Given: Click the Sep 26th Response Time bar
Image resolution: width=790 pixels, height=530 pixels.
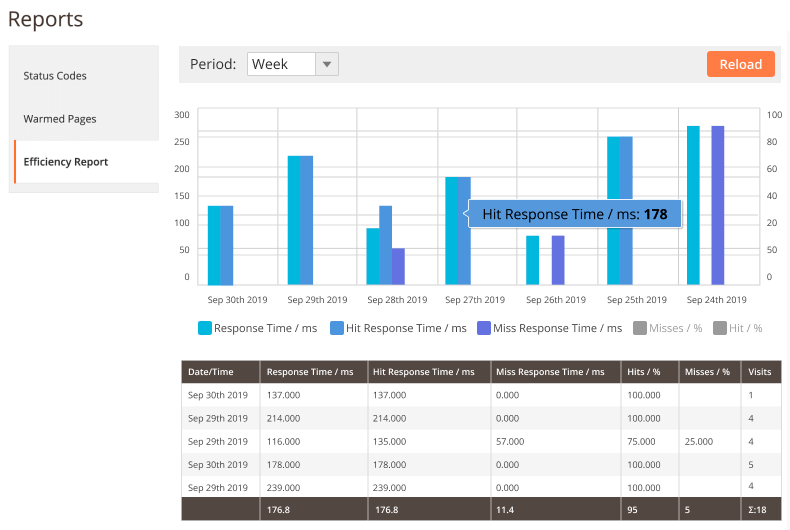Looking at the screenshot, I should [533, 260].
